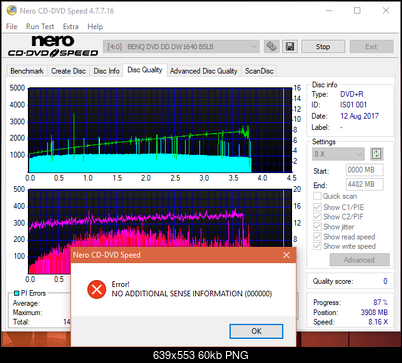
Task: Click the NO ADDITIONAL SENSE INFORMATION message
Action: pos(192,294)
